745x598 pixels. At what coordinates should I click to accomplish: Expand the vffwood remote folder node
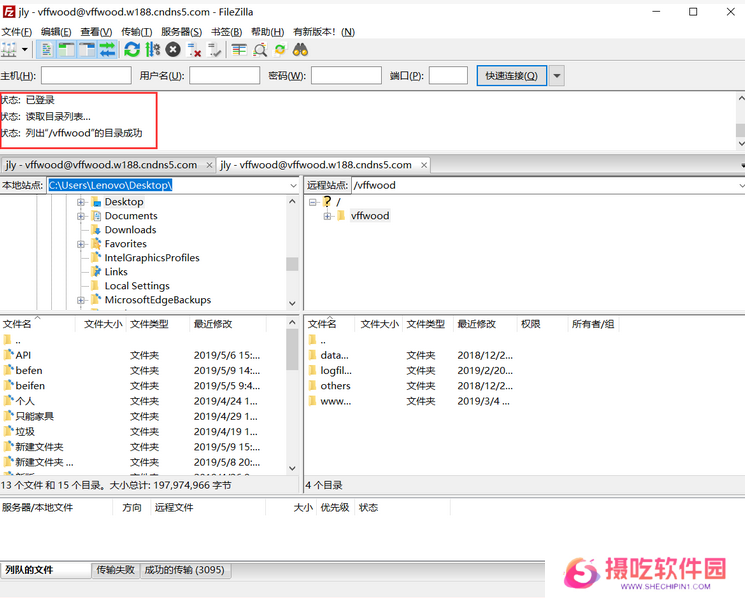click(x=327, y=216)
